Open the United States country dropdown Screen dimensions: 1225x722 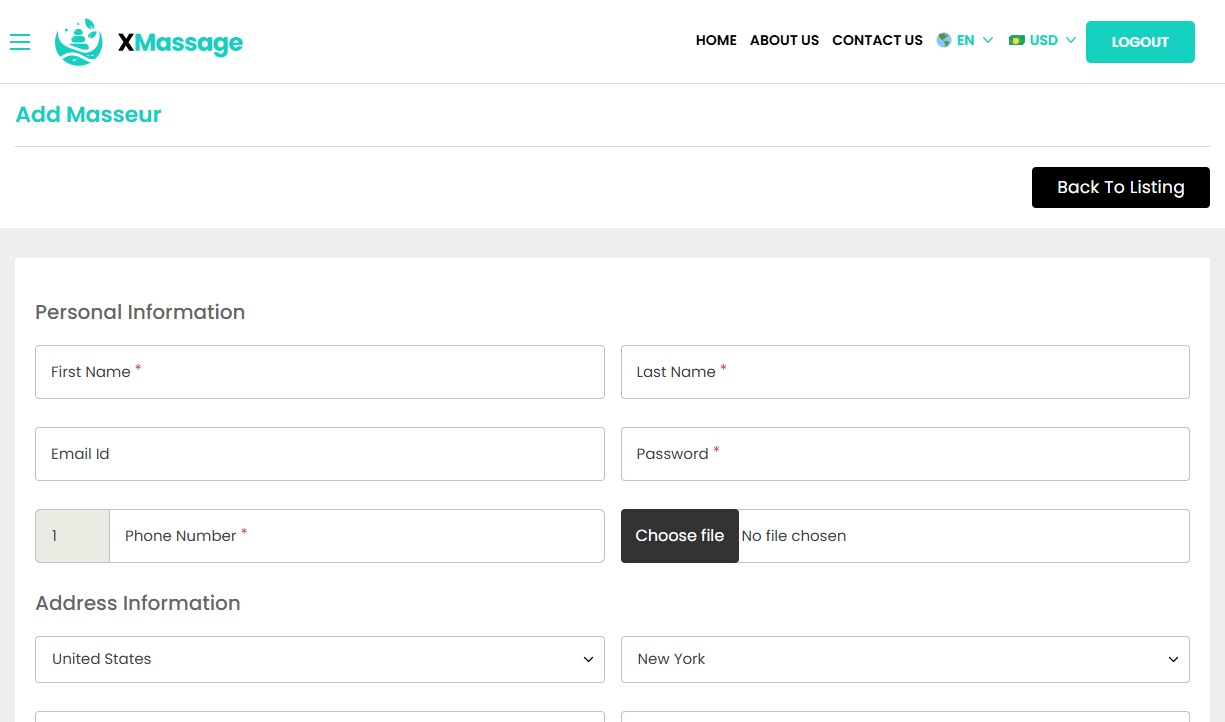[x=319, y=660]
